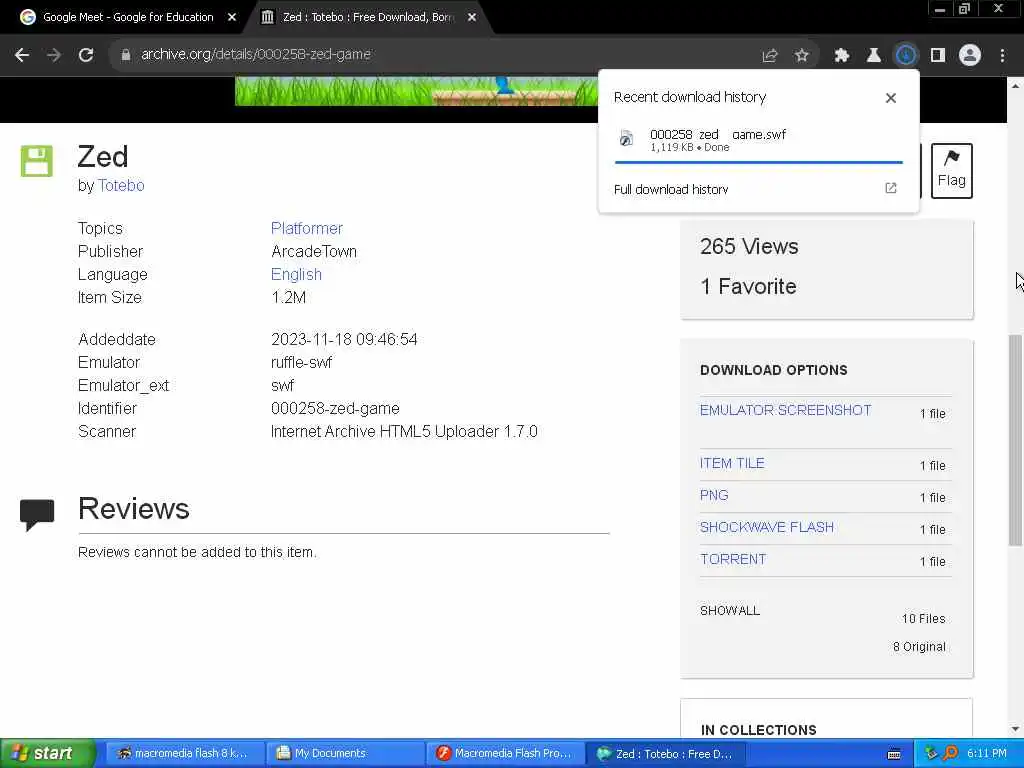
Task: Close the Zed : Totebo tab
Action: pyautogui.click(x=472, y=18)
